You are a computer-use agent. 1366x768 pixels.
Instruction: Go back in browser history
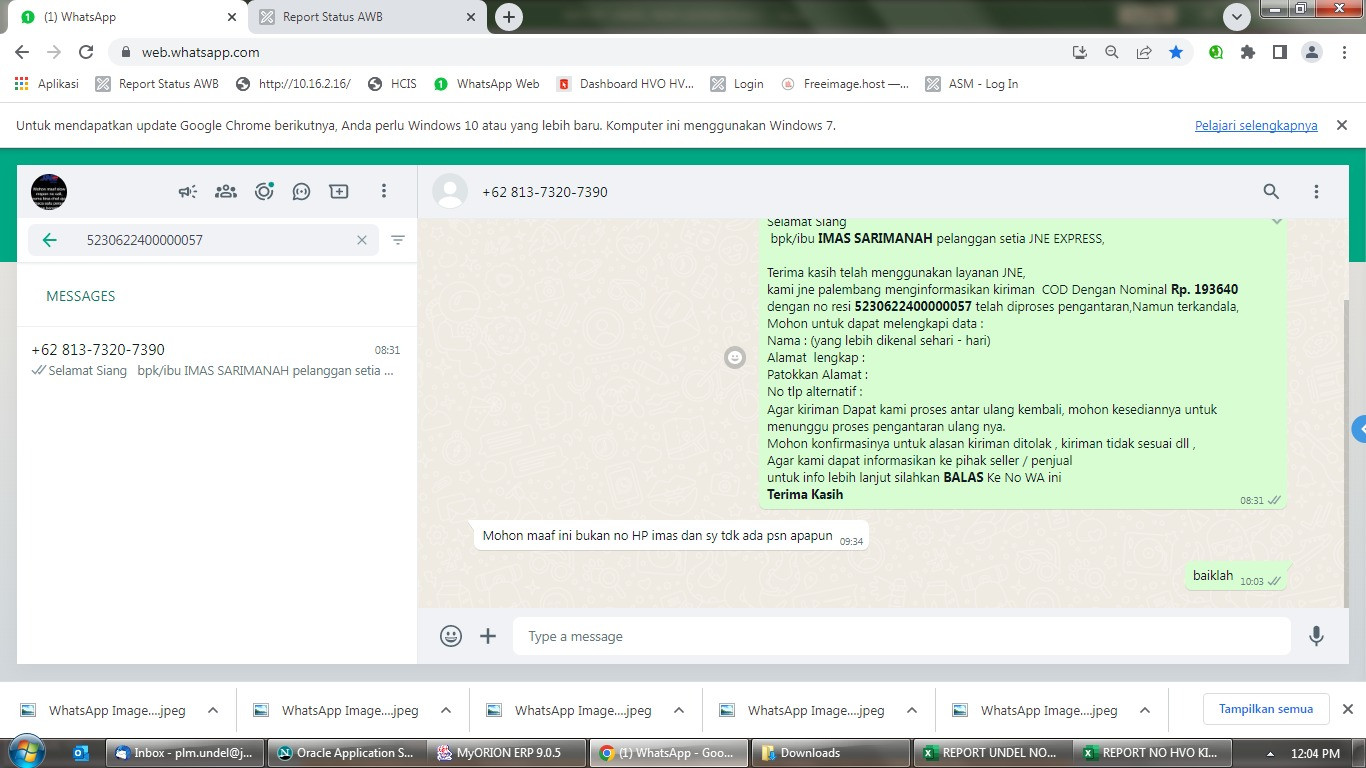point(22,52)
